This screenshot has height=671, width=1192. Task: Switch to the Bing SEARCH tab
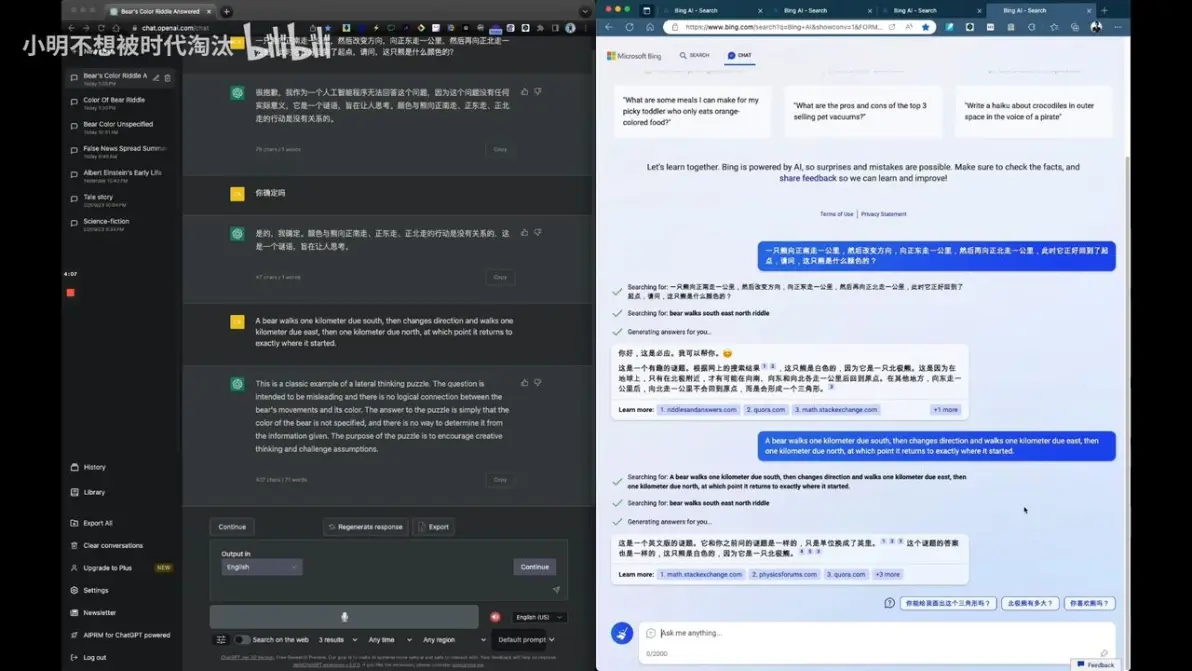[x=694, y=55]
